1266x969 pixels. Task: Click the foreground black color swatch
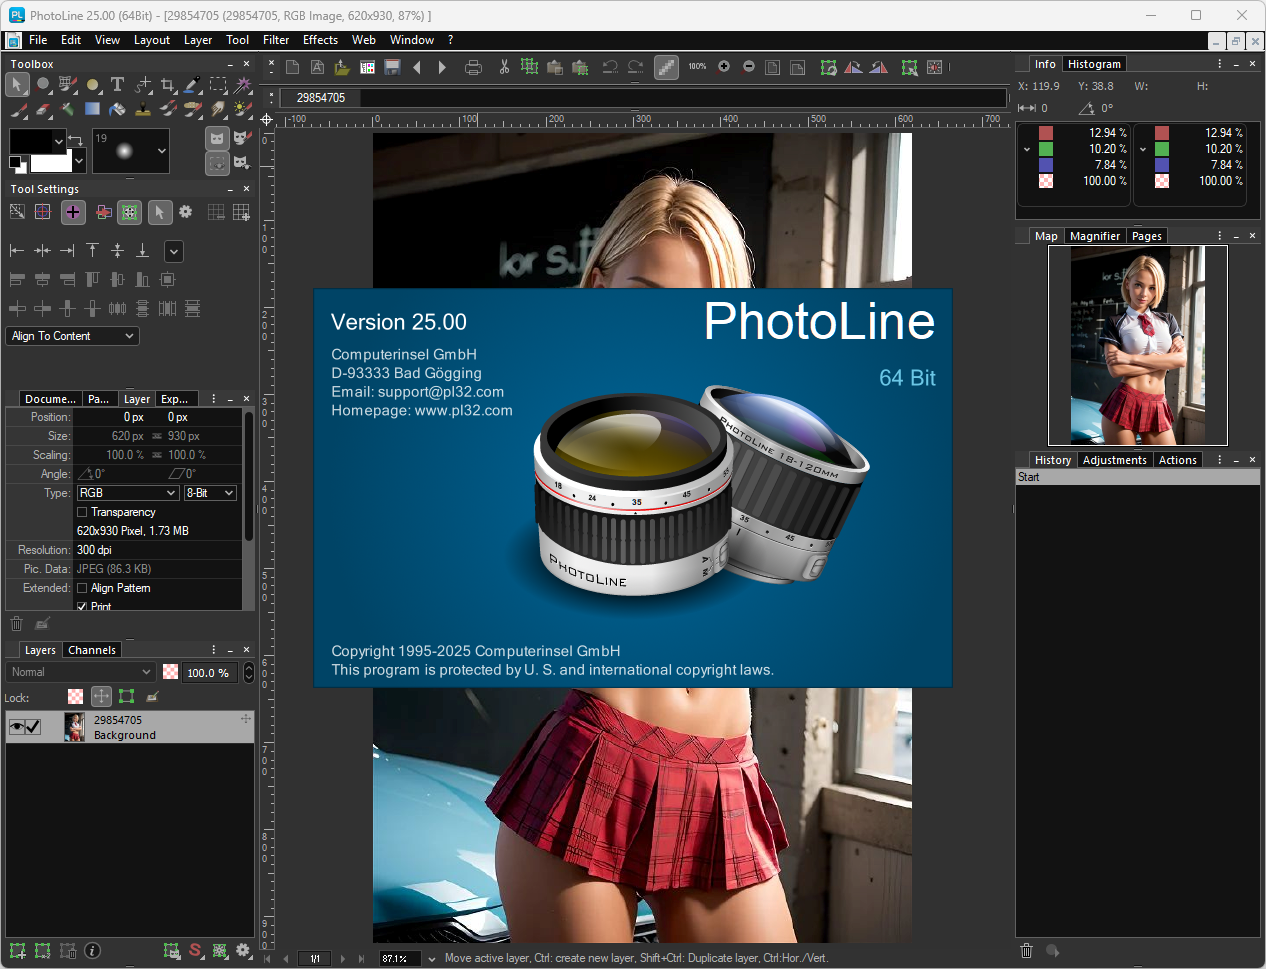[x=31, y=141]
